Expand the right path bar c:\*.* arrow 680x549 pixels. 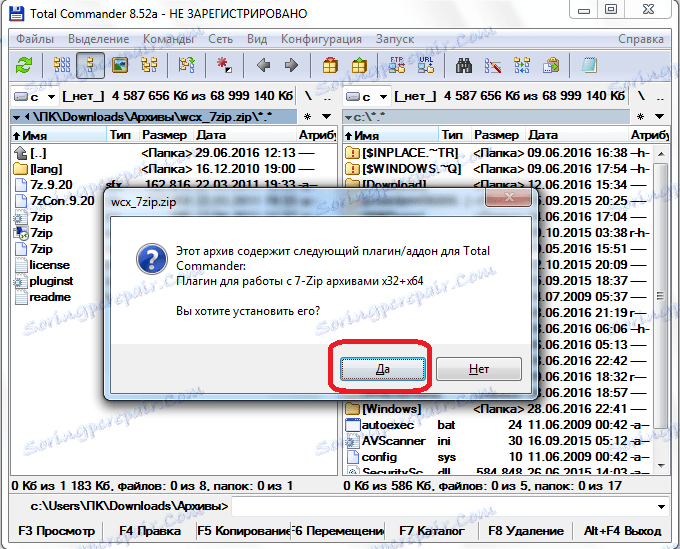pos(348,117)
